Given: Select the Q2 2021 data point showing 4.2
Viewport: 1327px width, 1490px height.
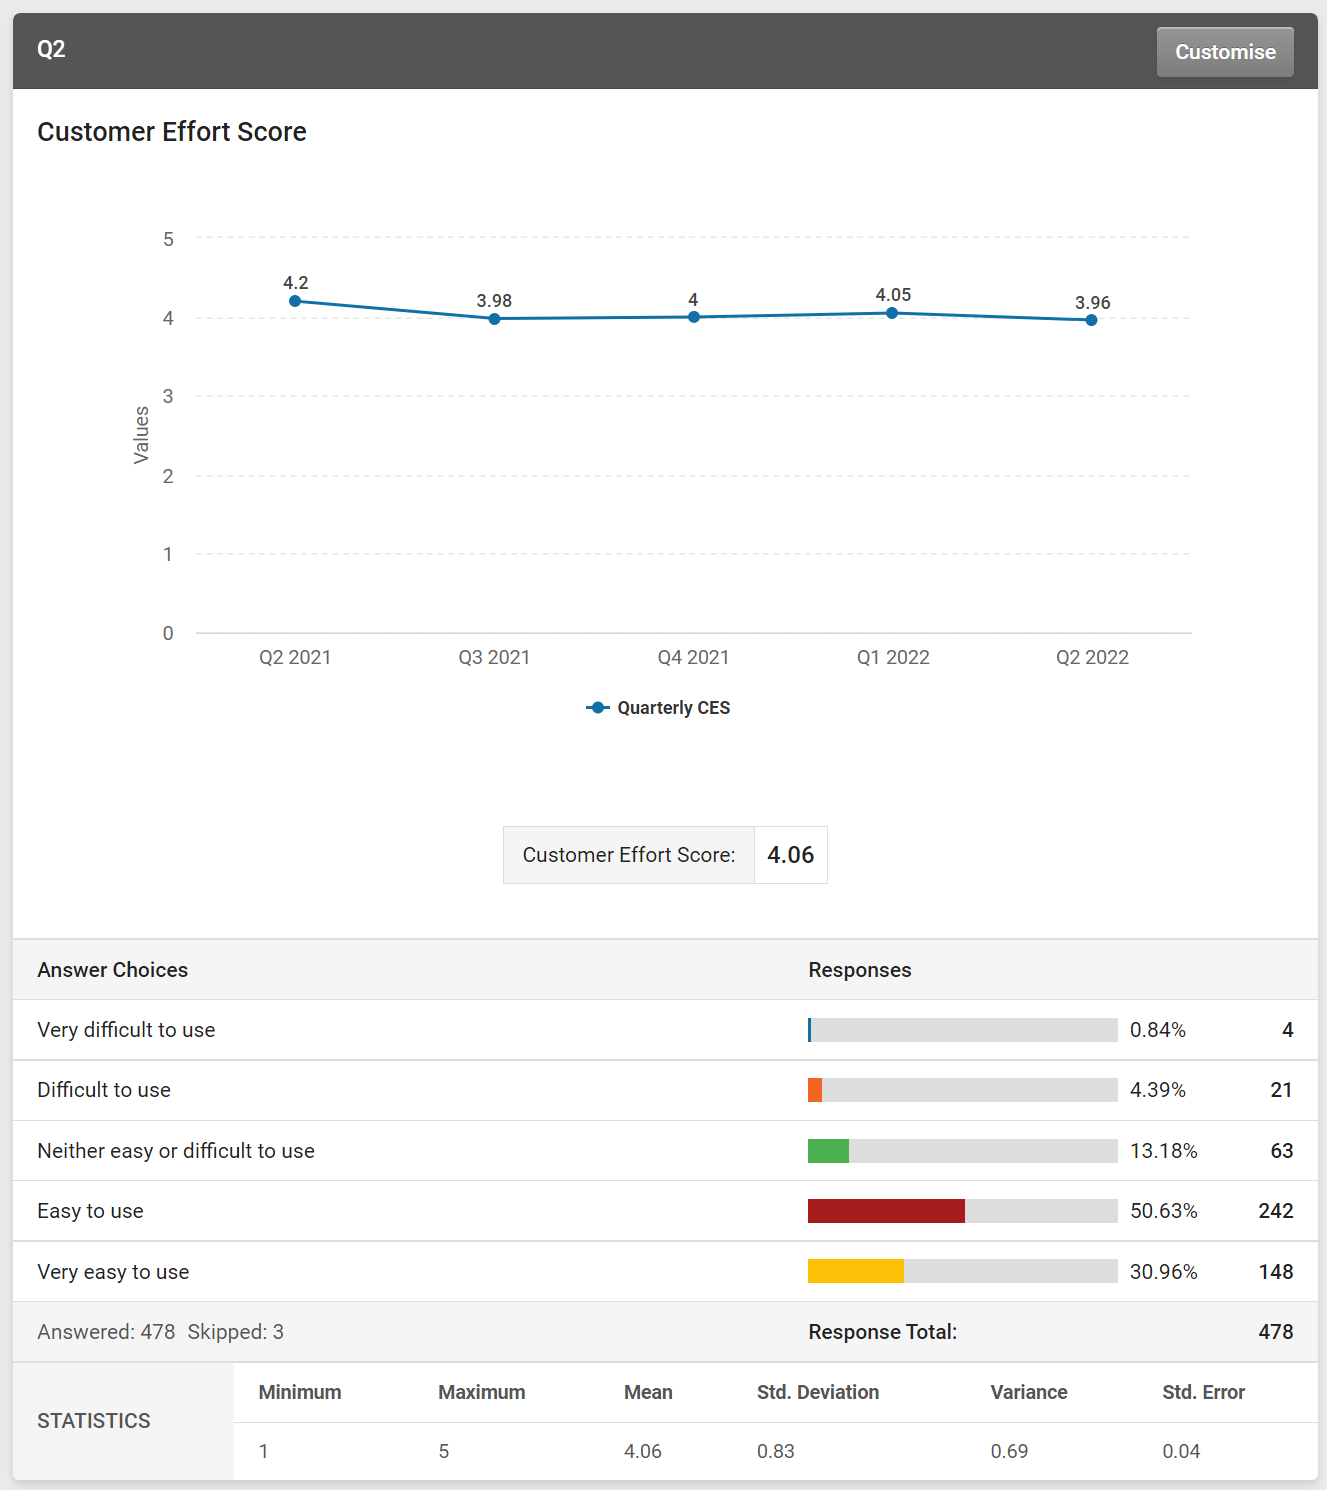Looking at the screenshot, I should pos(295,300).
